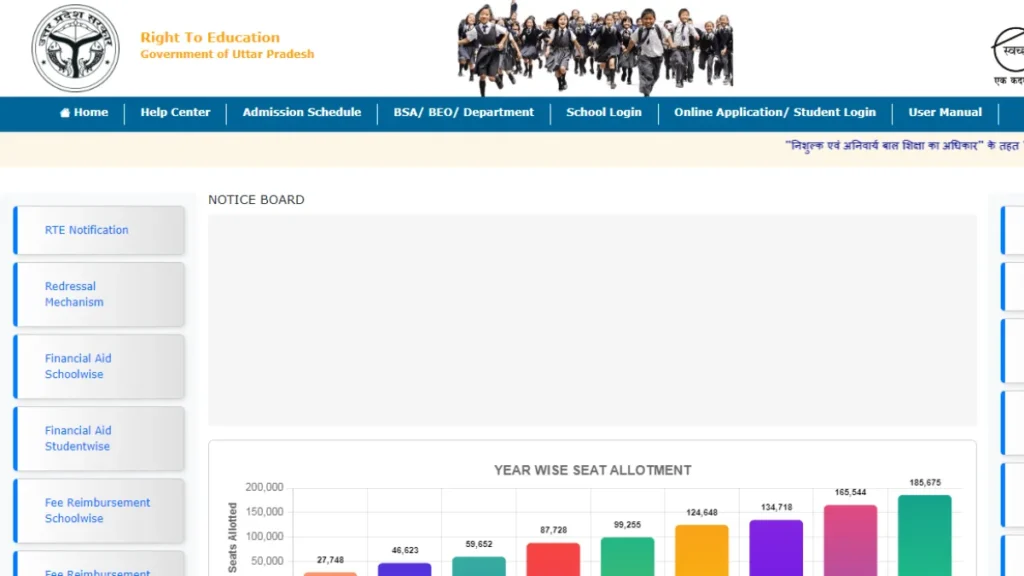The height and width of the screenshot is (576, 1024).
Task: View Financial Aid Studentwise
Action: (98, 438)
